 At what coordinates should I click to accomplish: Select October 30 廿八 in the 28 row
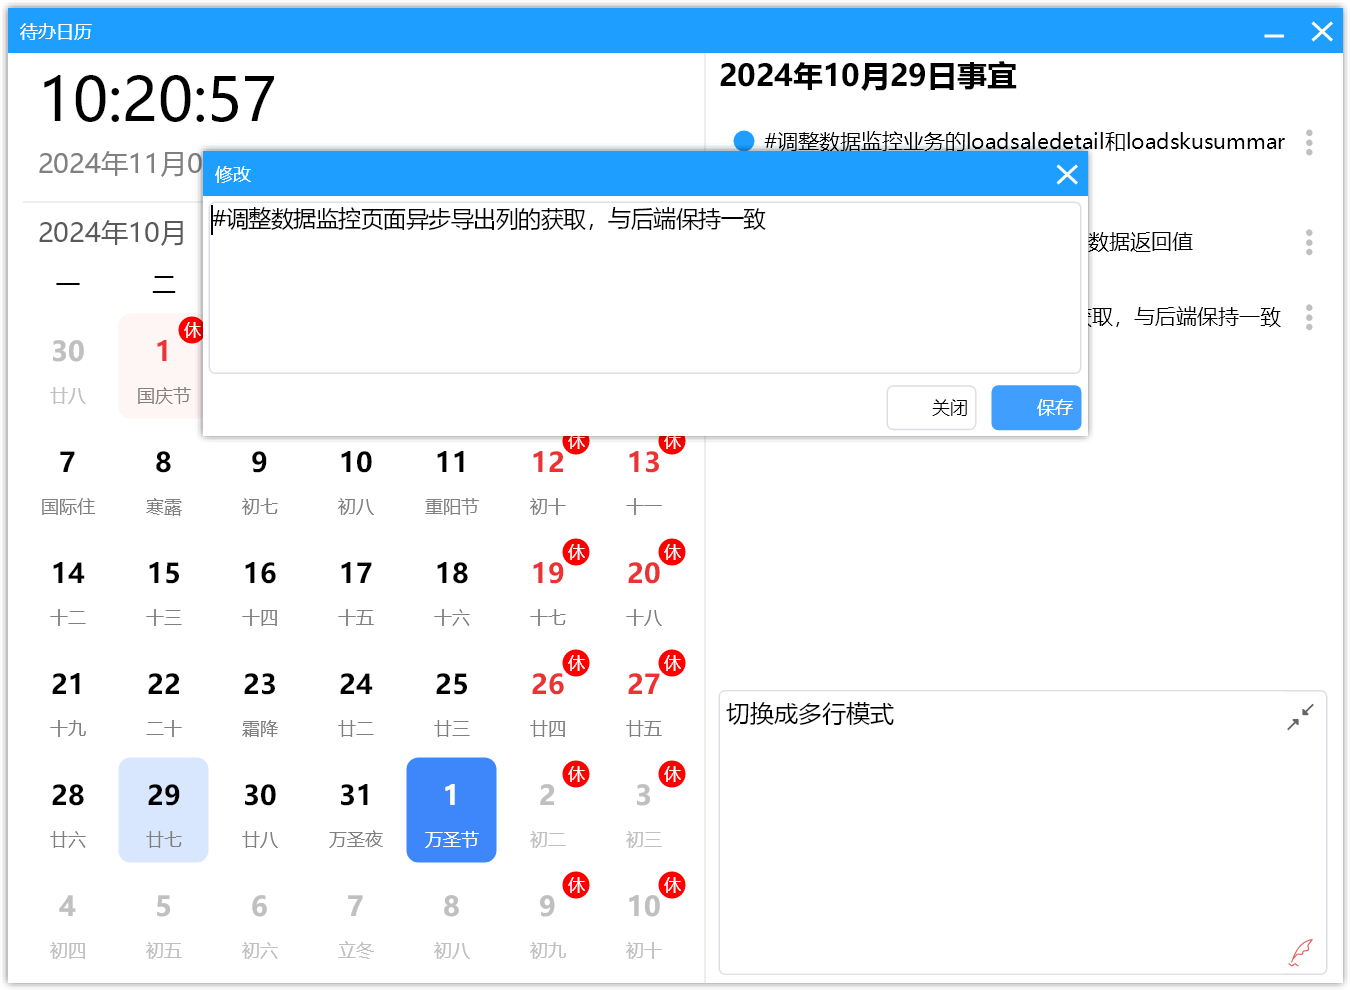tap(260, 810)
